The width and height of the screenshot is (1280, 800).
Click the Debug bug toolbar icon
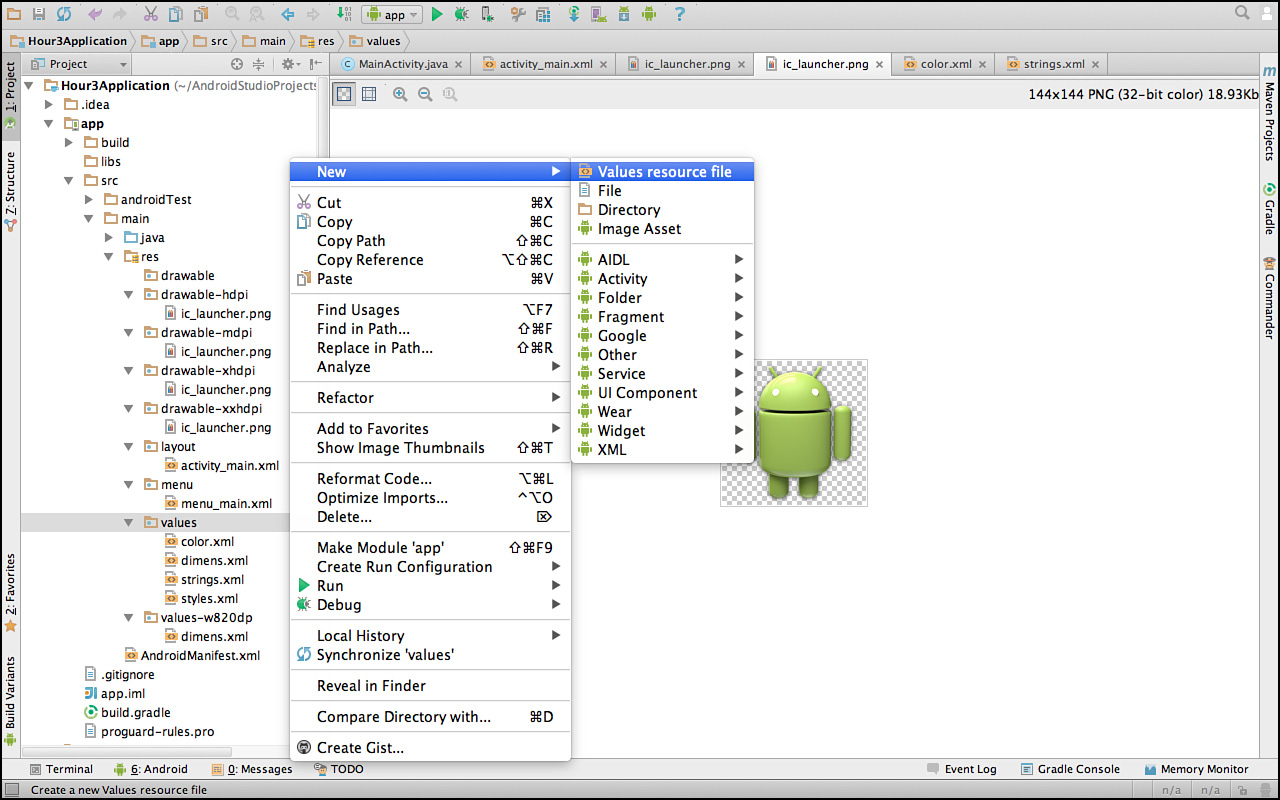point(461,14)
